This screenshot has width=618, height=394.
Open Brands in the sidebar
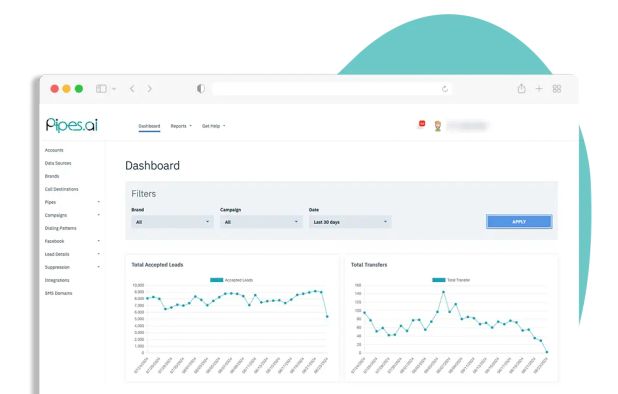[52, 176]
